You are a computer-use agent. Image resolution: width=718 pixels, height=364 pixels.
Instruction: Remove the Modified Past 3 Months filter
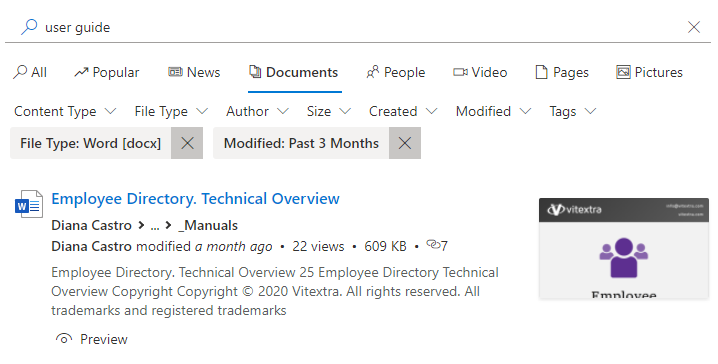click(x=405, y=143)
